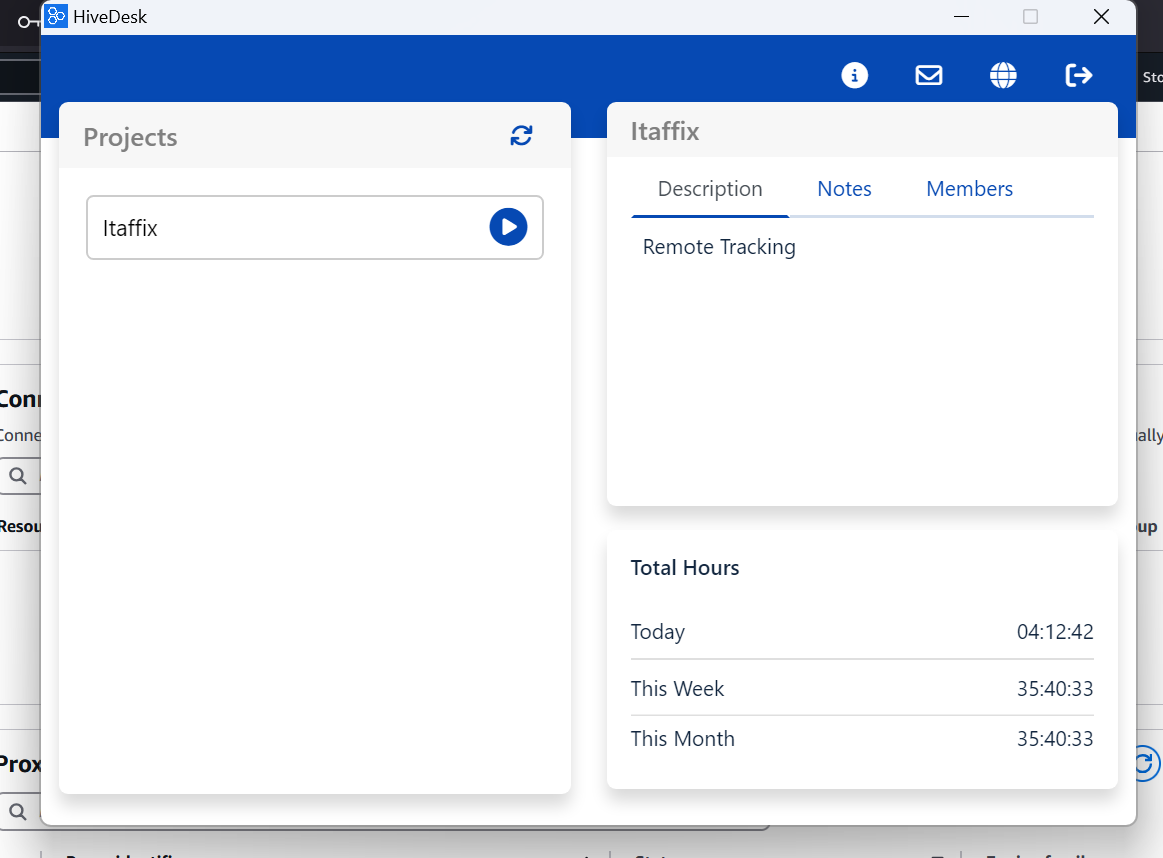This screenshot has height=858, width=1163.
Task: Click the refresh circle icon in background window
Action: pos(1148,763)
